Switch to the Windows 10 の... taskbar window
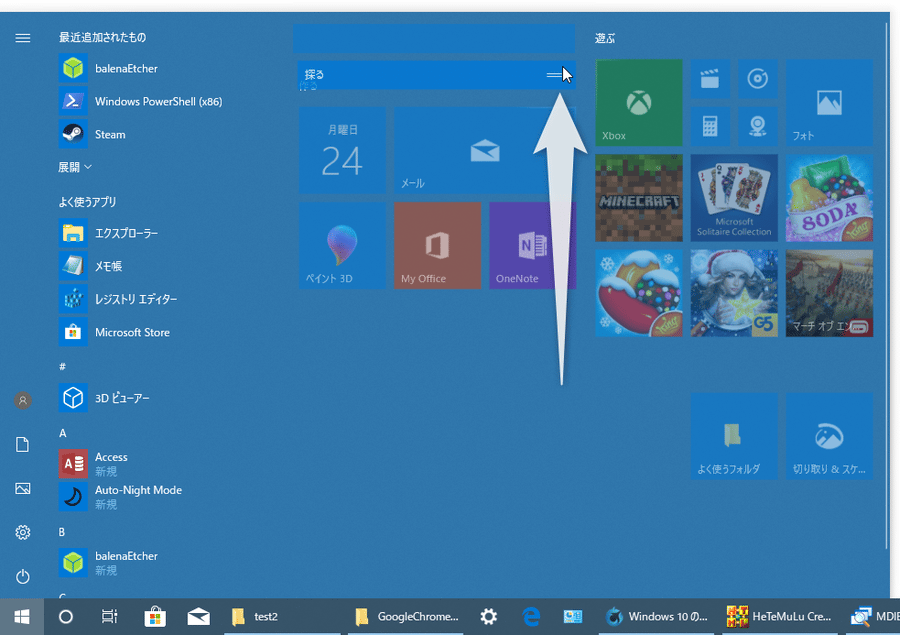The width and height of the screenshot is (900, 635). [x=657, y=617]
